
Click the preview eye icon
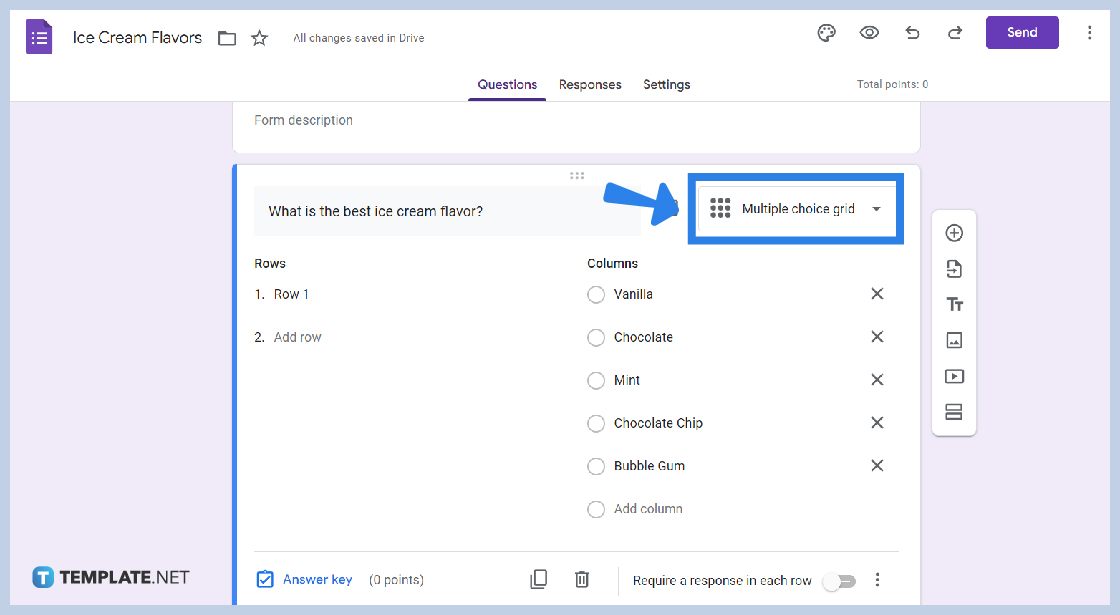[x=869, y=33]
